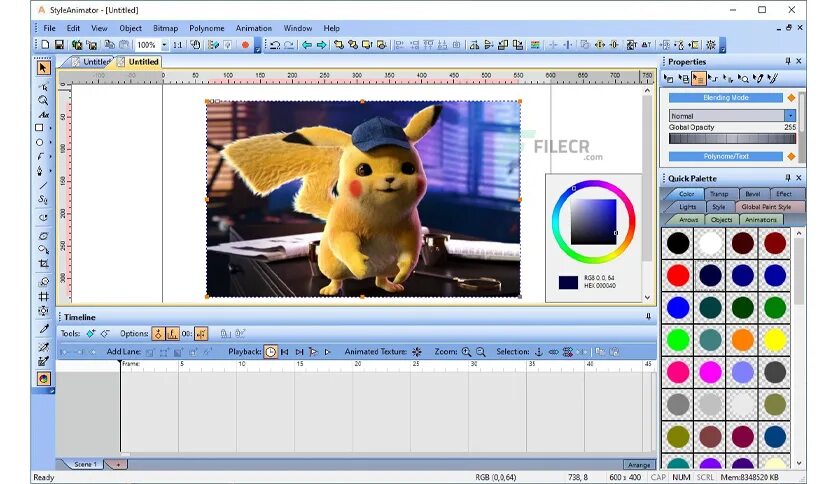This screenshot has height=484, width=836.
Task: Click the Polynome/Text header
Action: tap(726, 156)
